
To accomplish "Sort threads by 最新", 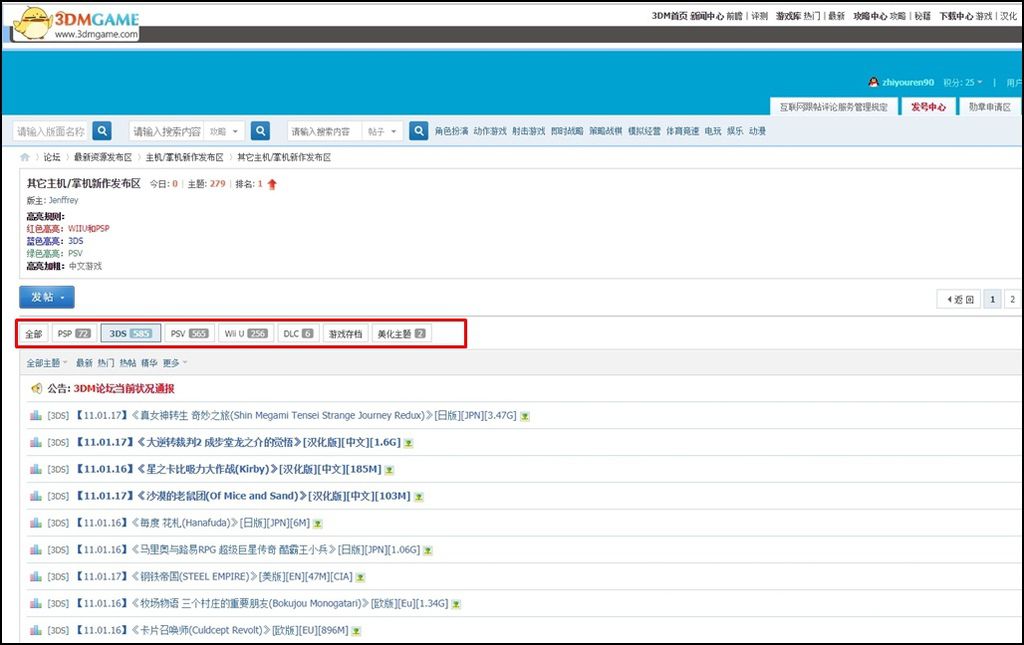I will point(84,363).
